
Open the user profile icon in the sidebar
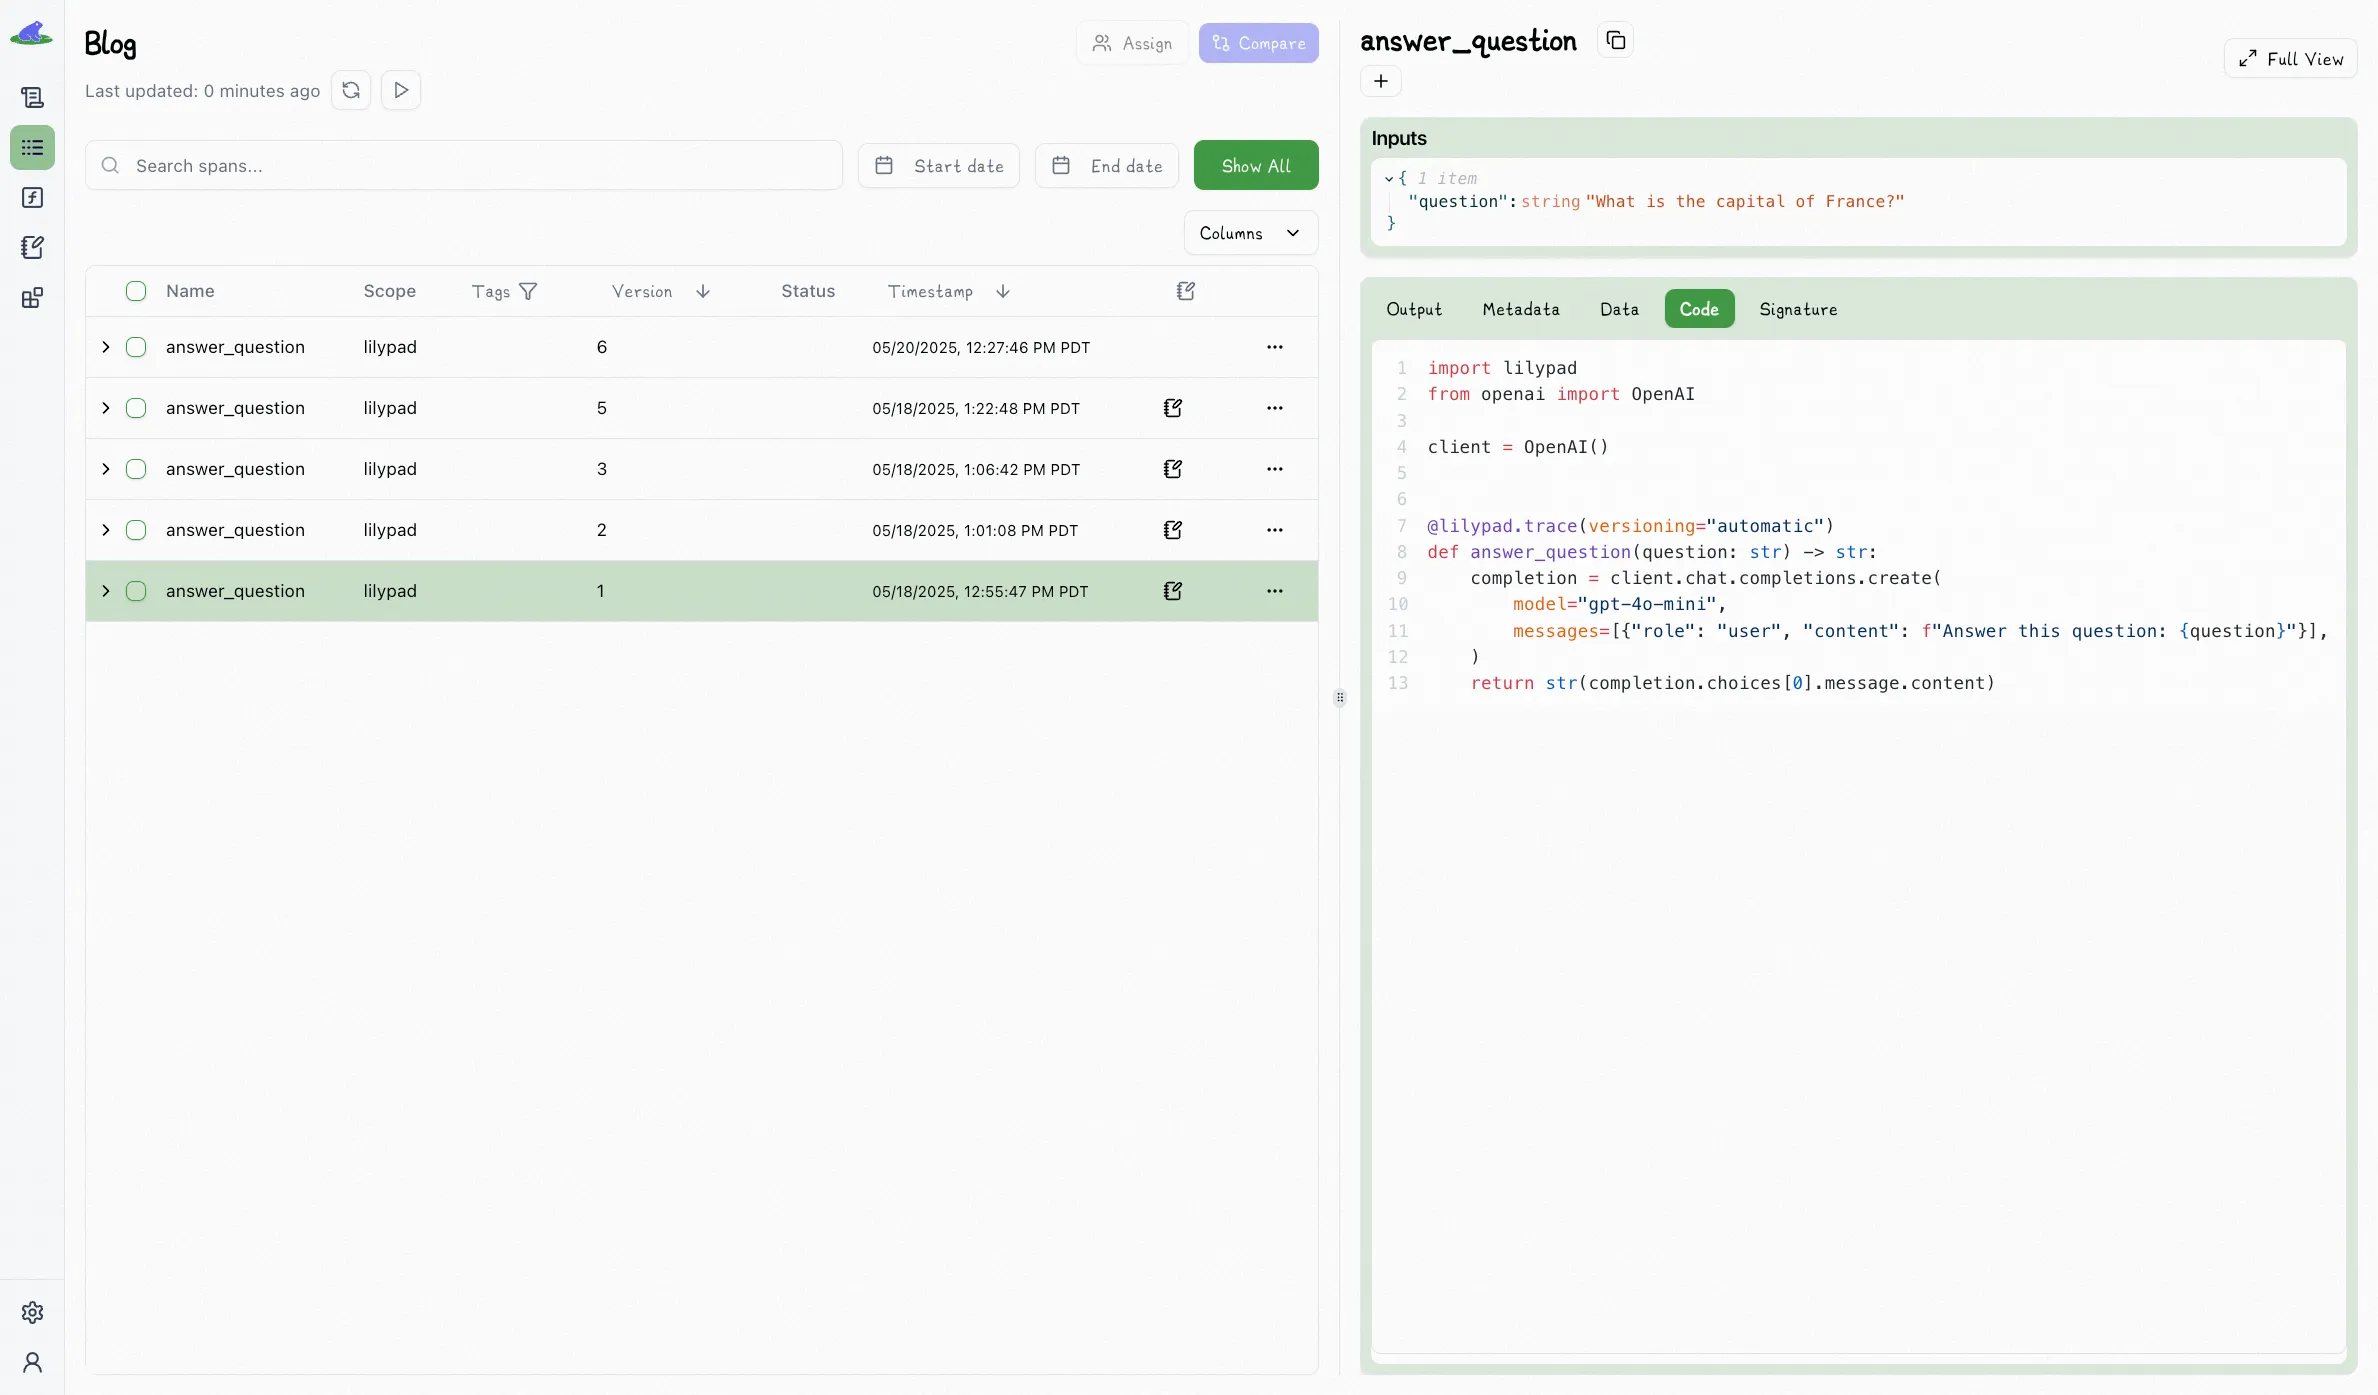click(32, 1362)
